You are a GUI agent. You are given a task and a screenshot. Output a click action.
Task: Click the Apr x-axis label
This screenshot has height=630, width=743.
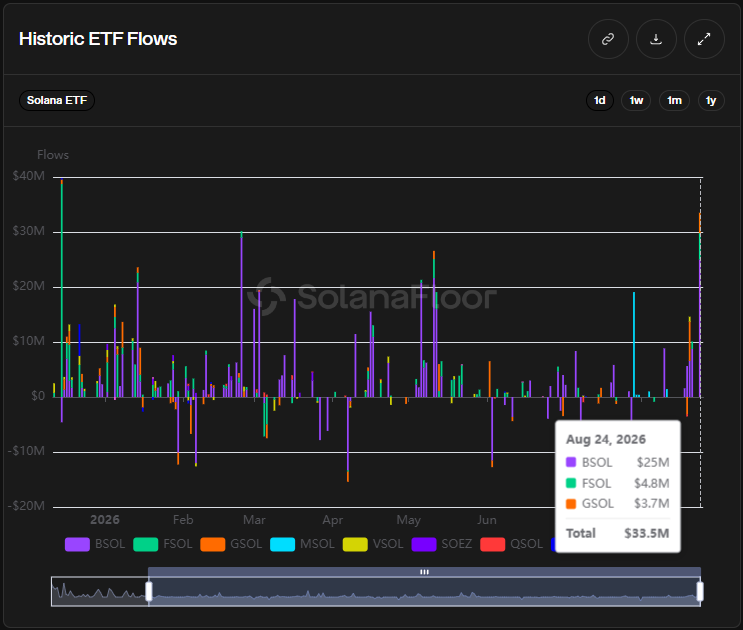tap(333, 520)
